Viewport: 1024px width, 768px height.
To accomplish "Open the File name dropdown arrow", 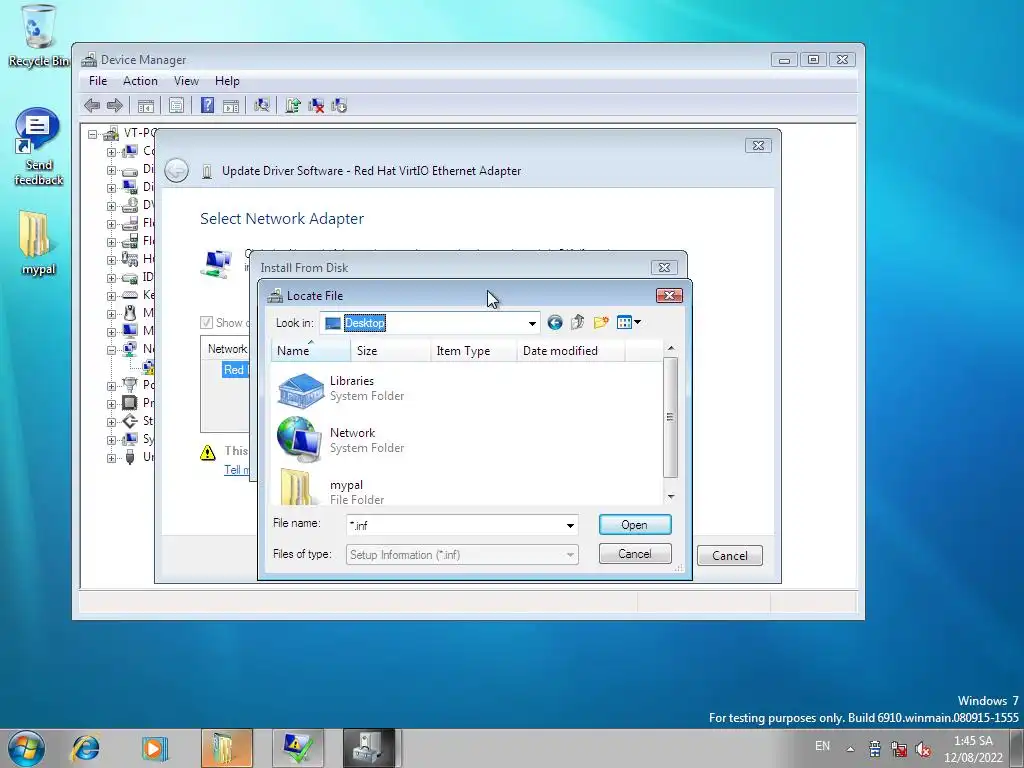I will pos(570,525).
